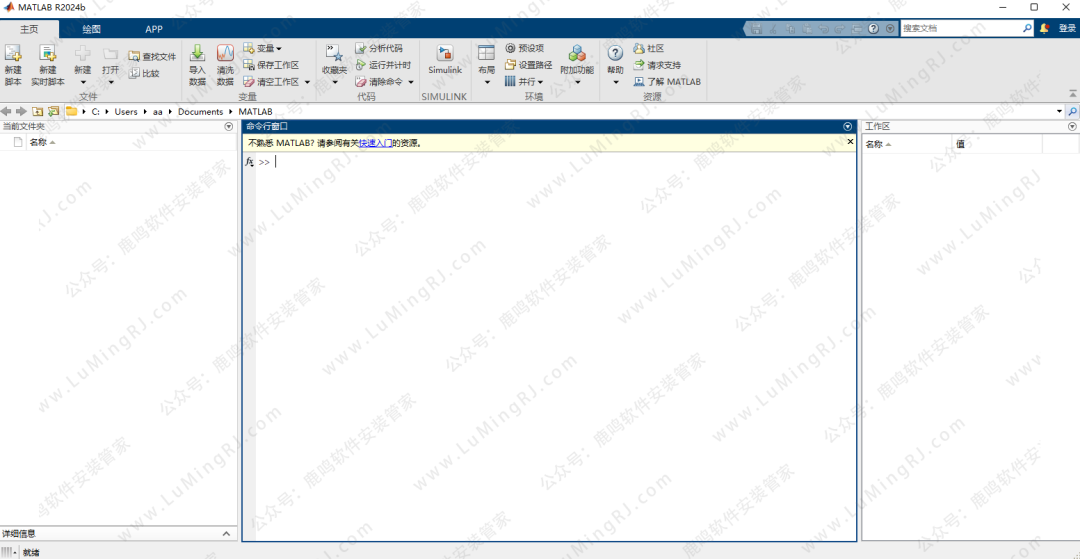Image resolution: width=1080 pixels, height=559 pixels.
Task: Open the 快速入门 (Getting Started) link
Action: (375, 143)
